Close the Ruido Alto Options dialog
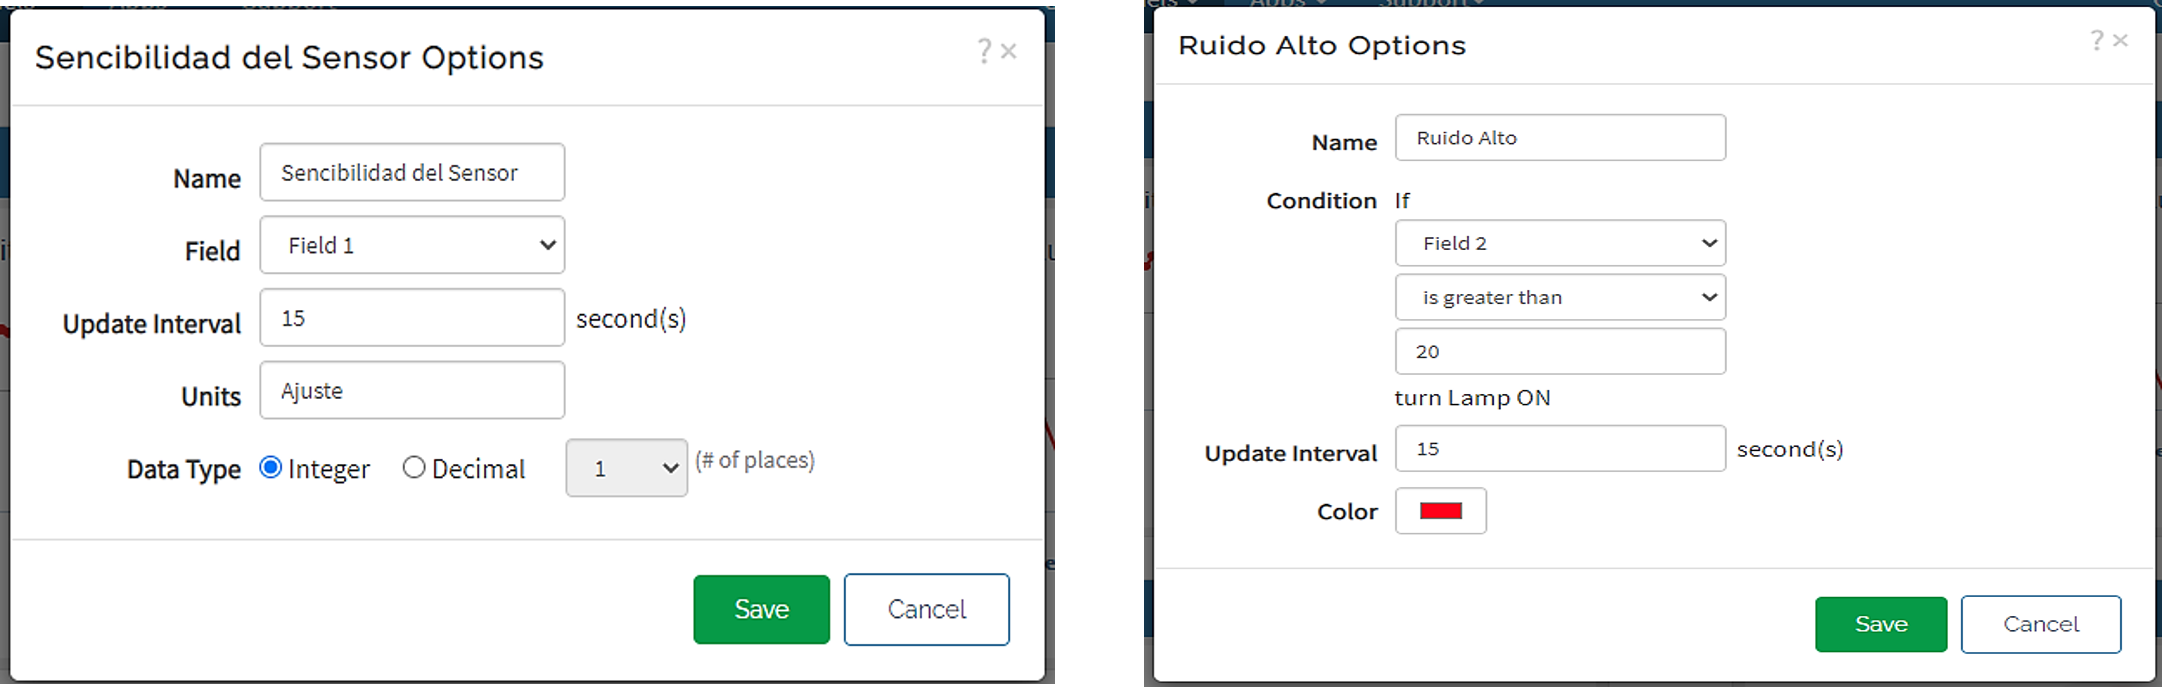This screenshot has width=2162, height=687. point(2119,40)
